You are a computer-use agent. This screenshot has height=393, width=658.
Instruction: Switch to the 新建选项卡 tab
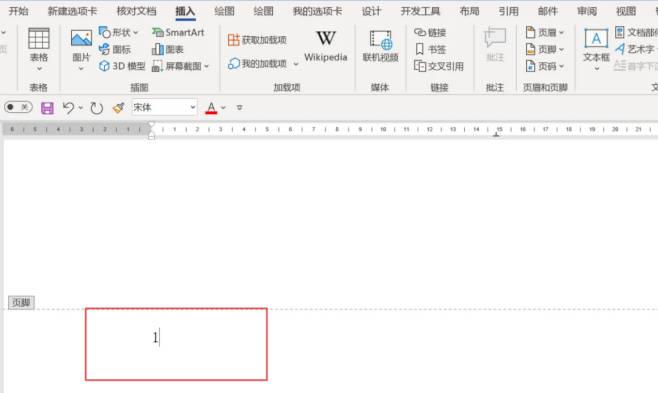pos(72,11)
